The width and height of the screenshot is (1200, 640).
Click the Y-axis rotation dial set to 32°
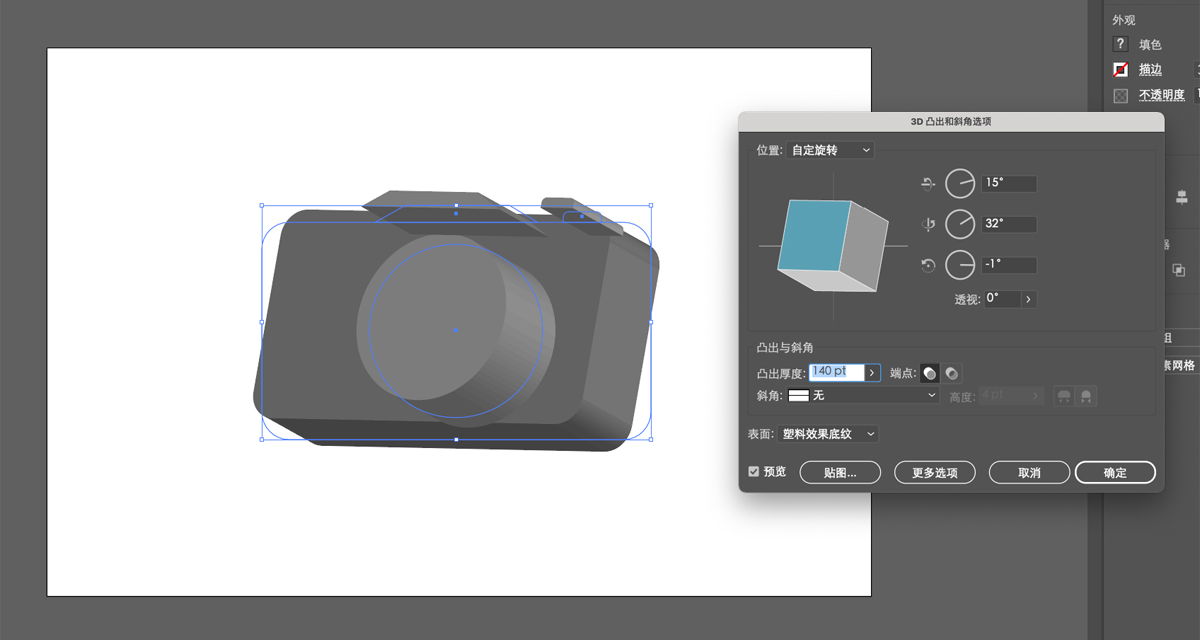click(x=959, y=223)
